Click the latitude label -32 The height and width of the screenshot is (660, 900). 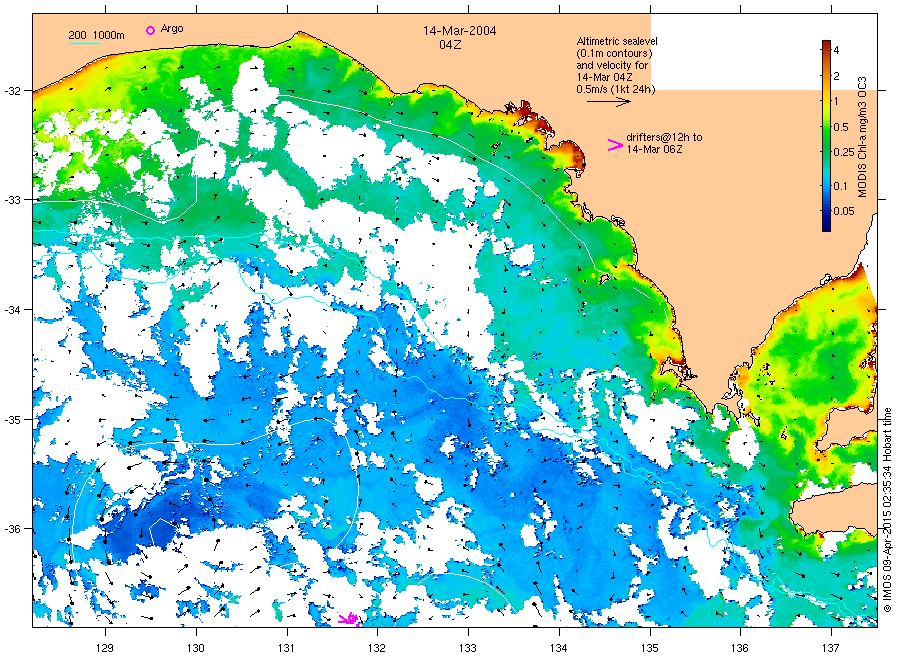(13, 91)
